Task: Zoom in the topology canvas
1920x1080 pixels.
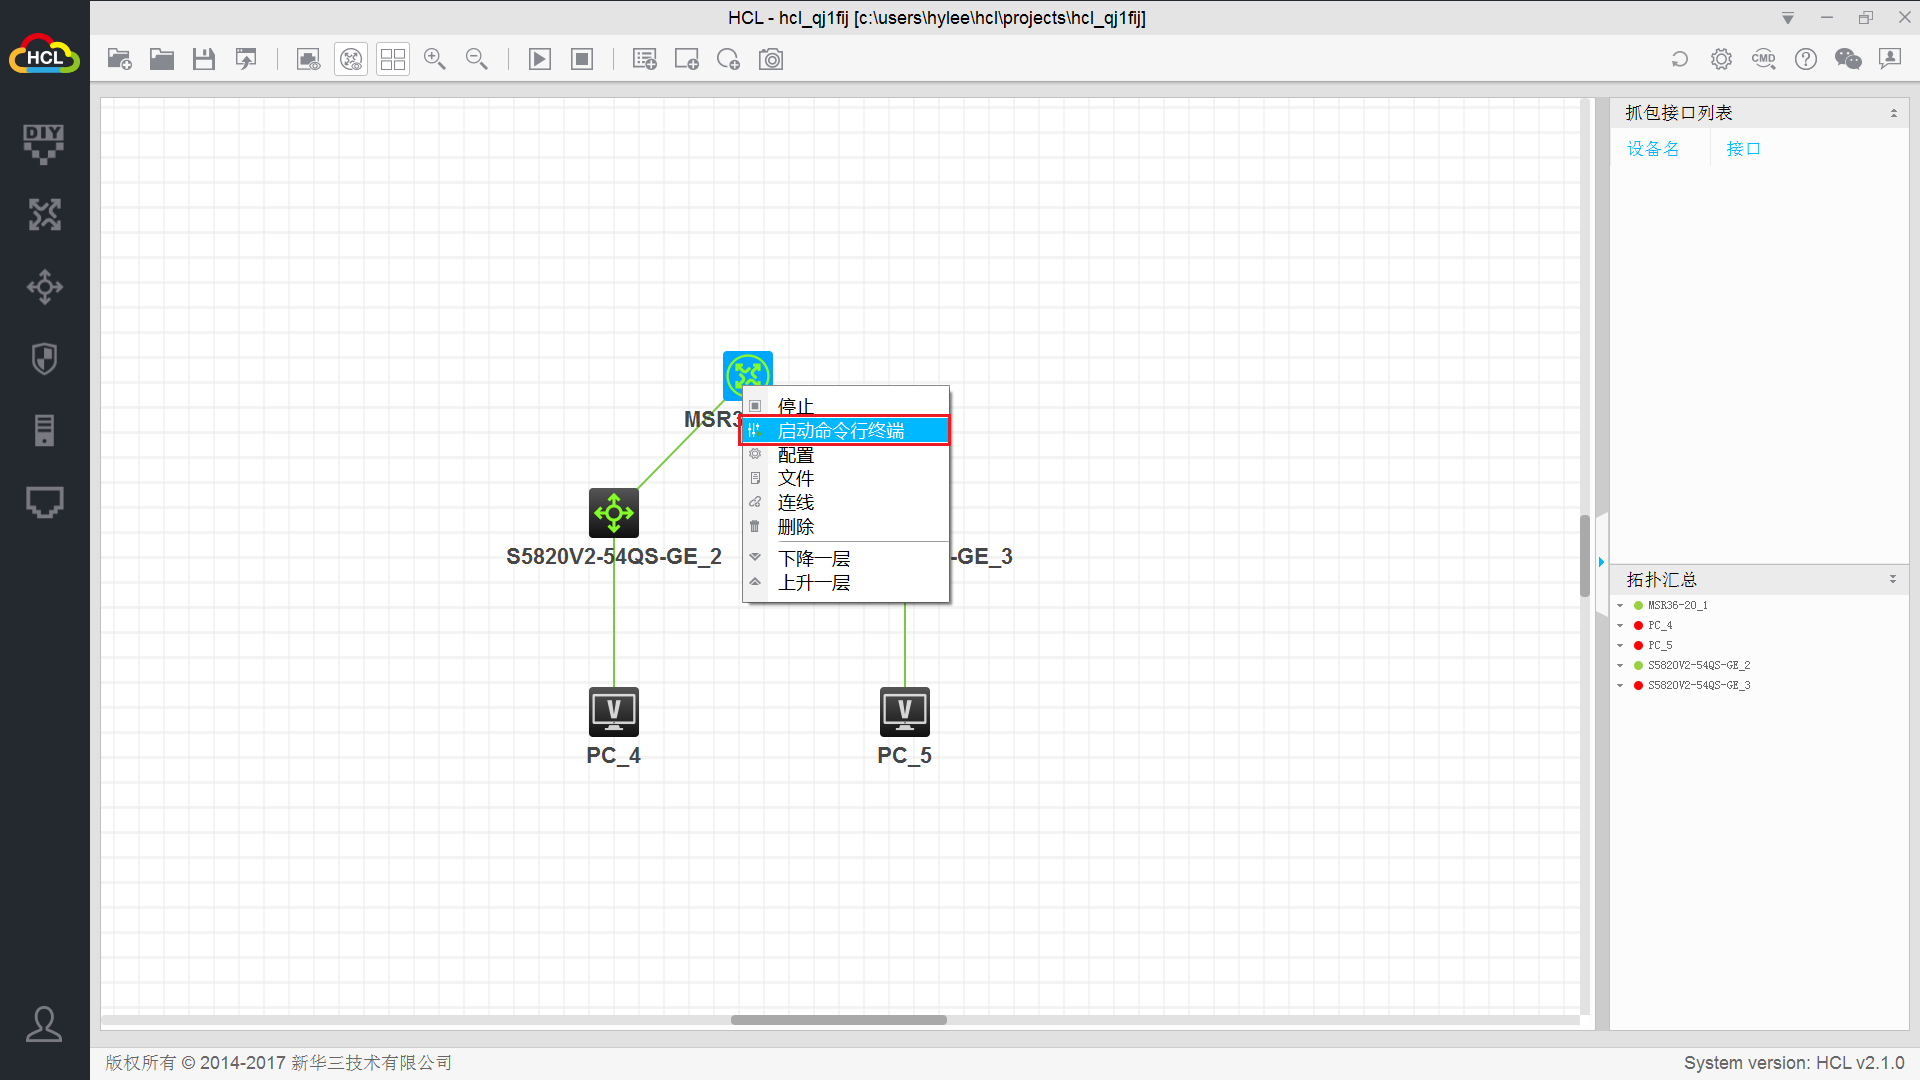Action: [435, 59]
